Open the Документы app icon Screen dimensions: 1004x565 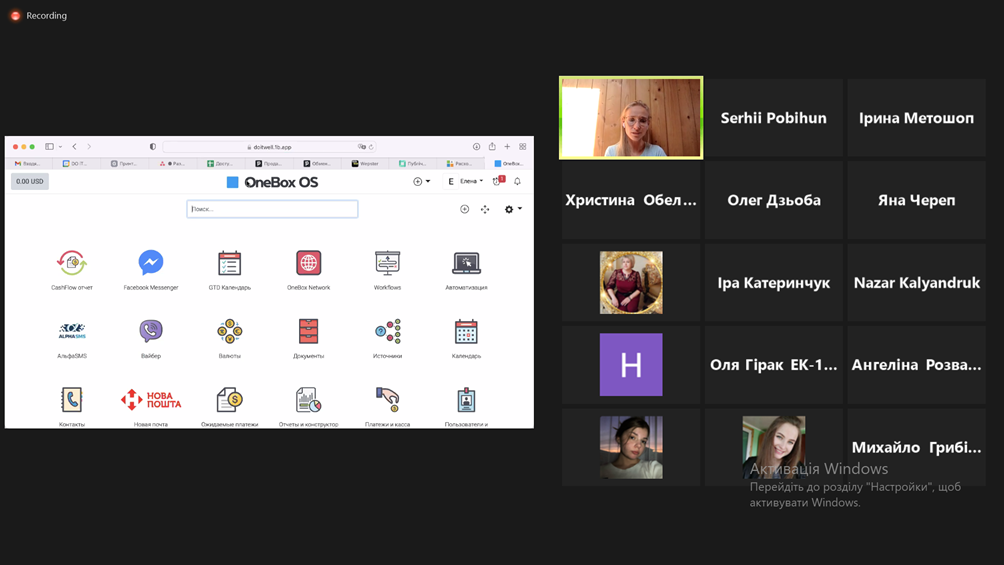pyautogui.click(x=308, y=331)
